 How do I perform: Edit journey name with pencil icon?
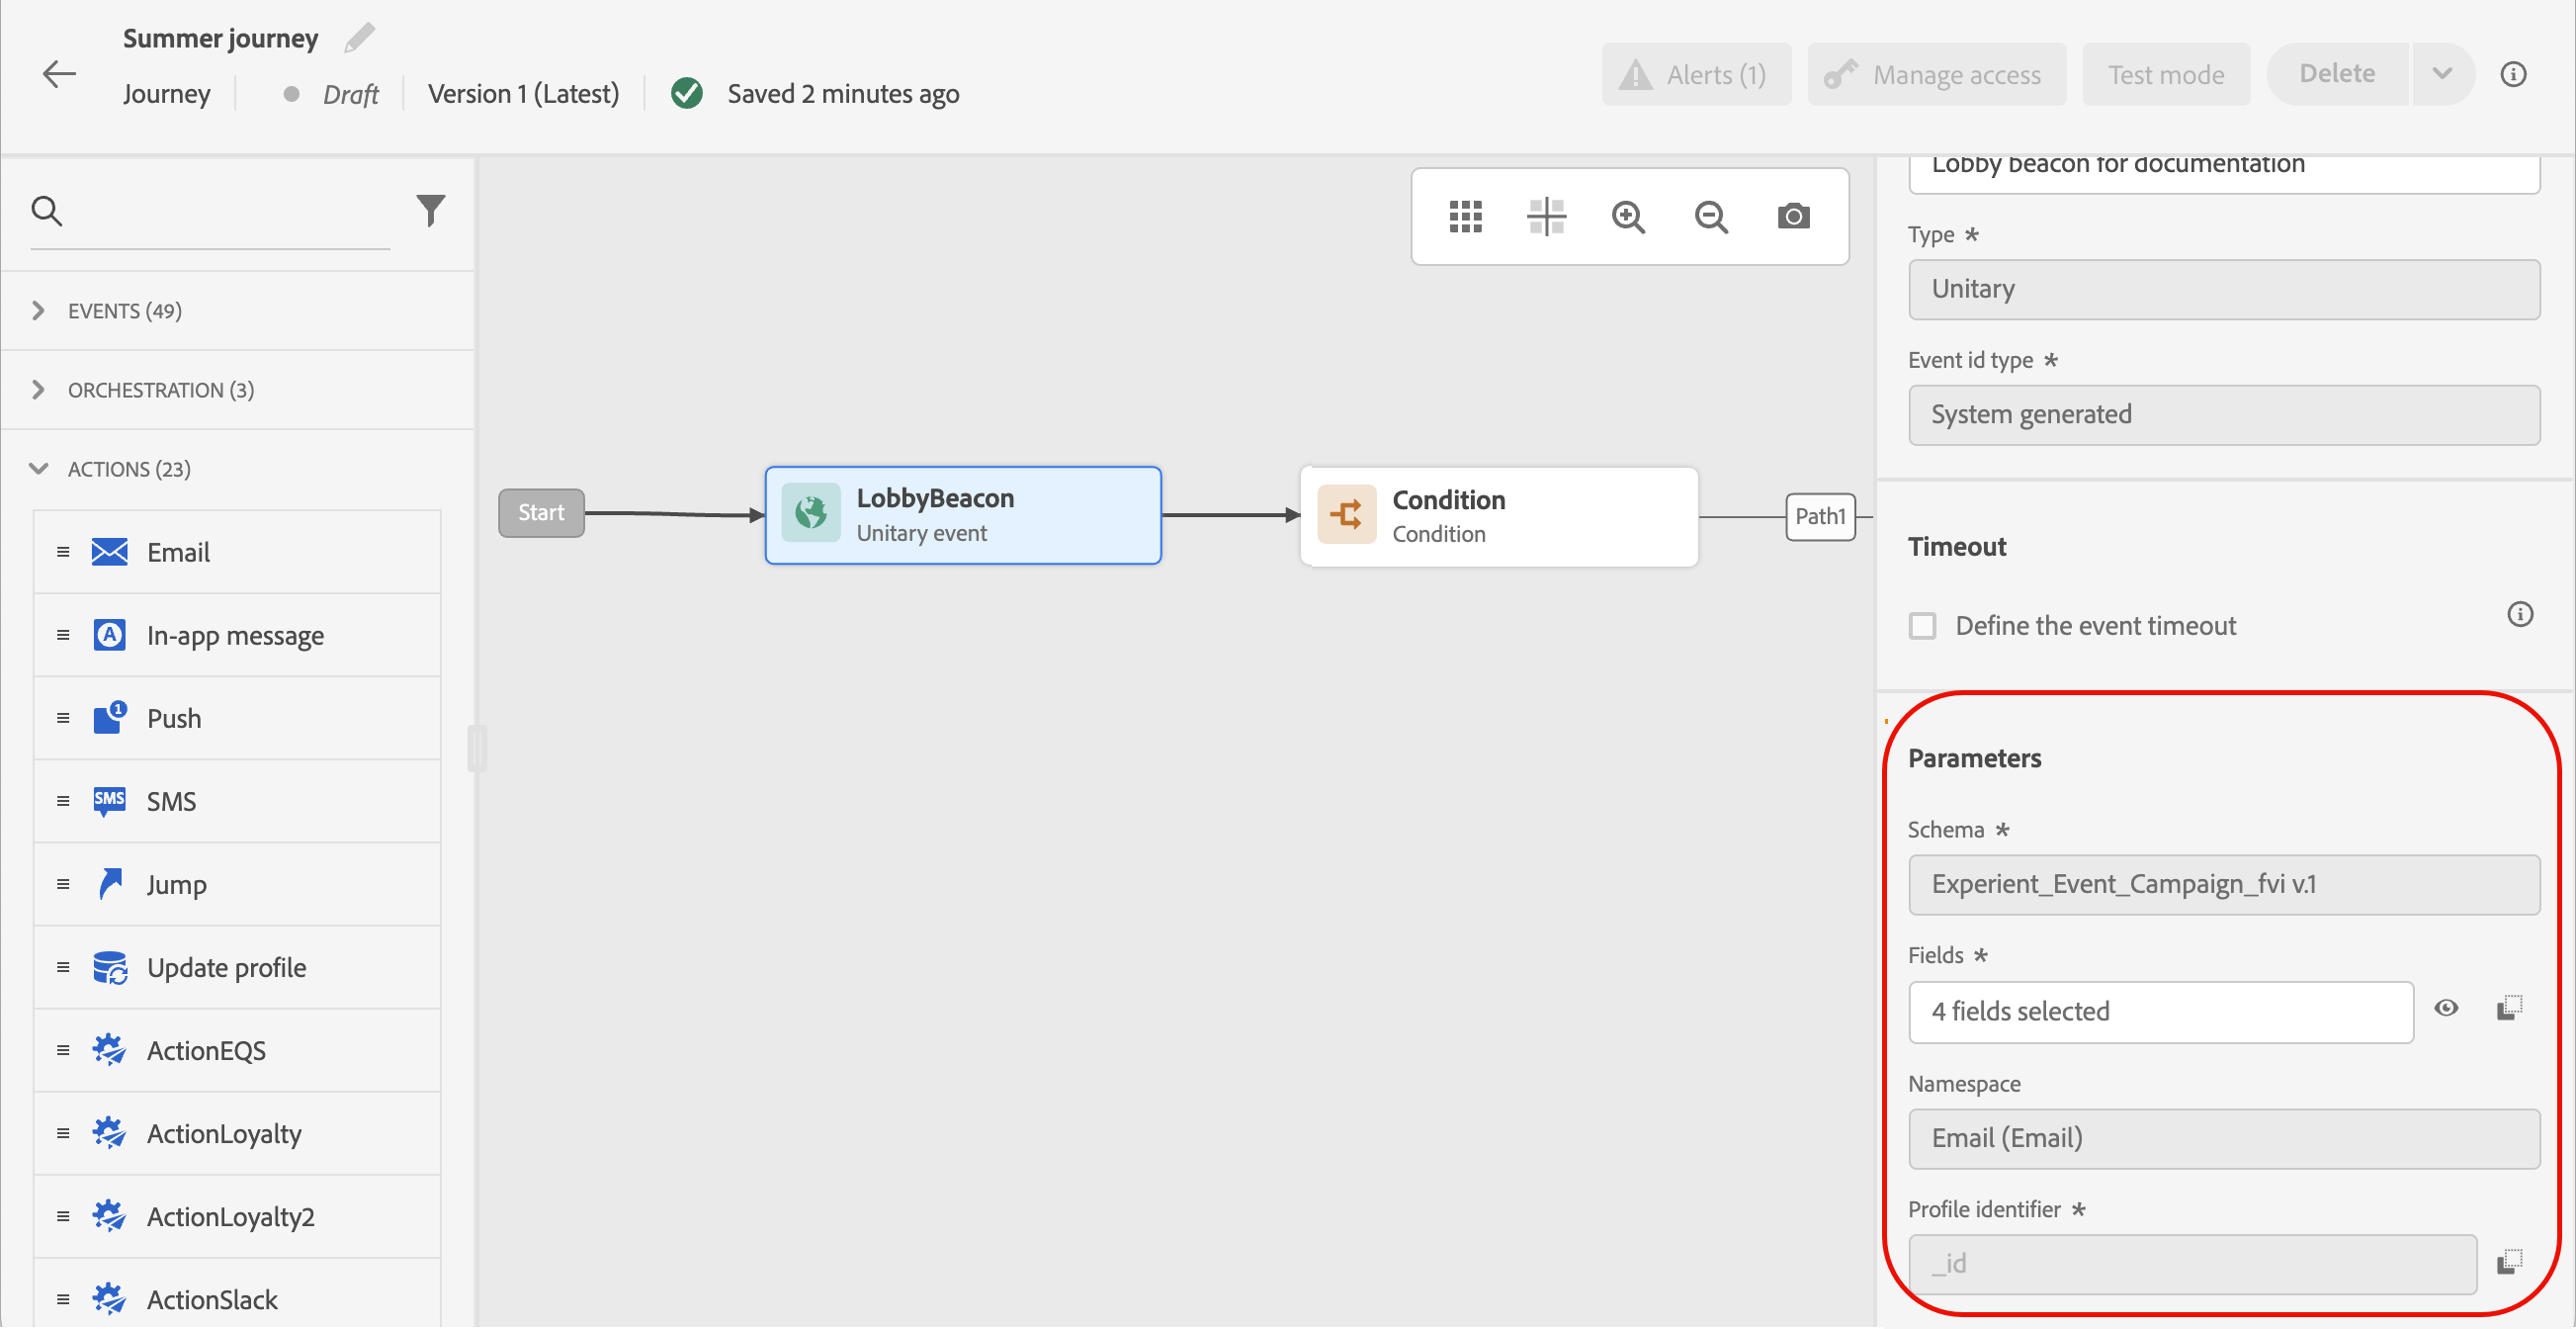pyautogui.click(x=359, y=38)
